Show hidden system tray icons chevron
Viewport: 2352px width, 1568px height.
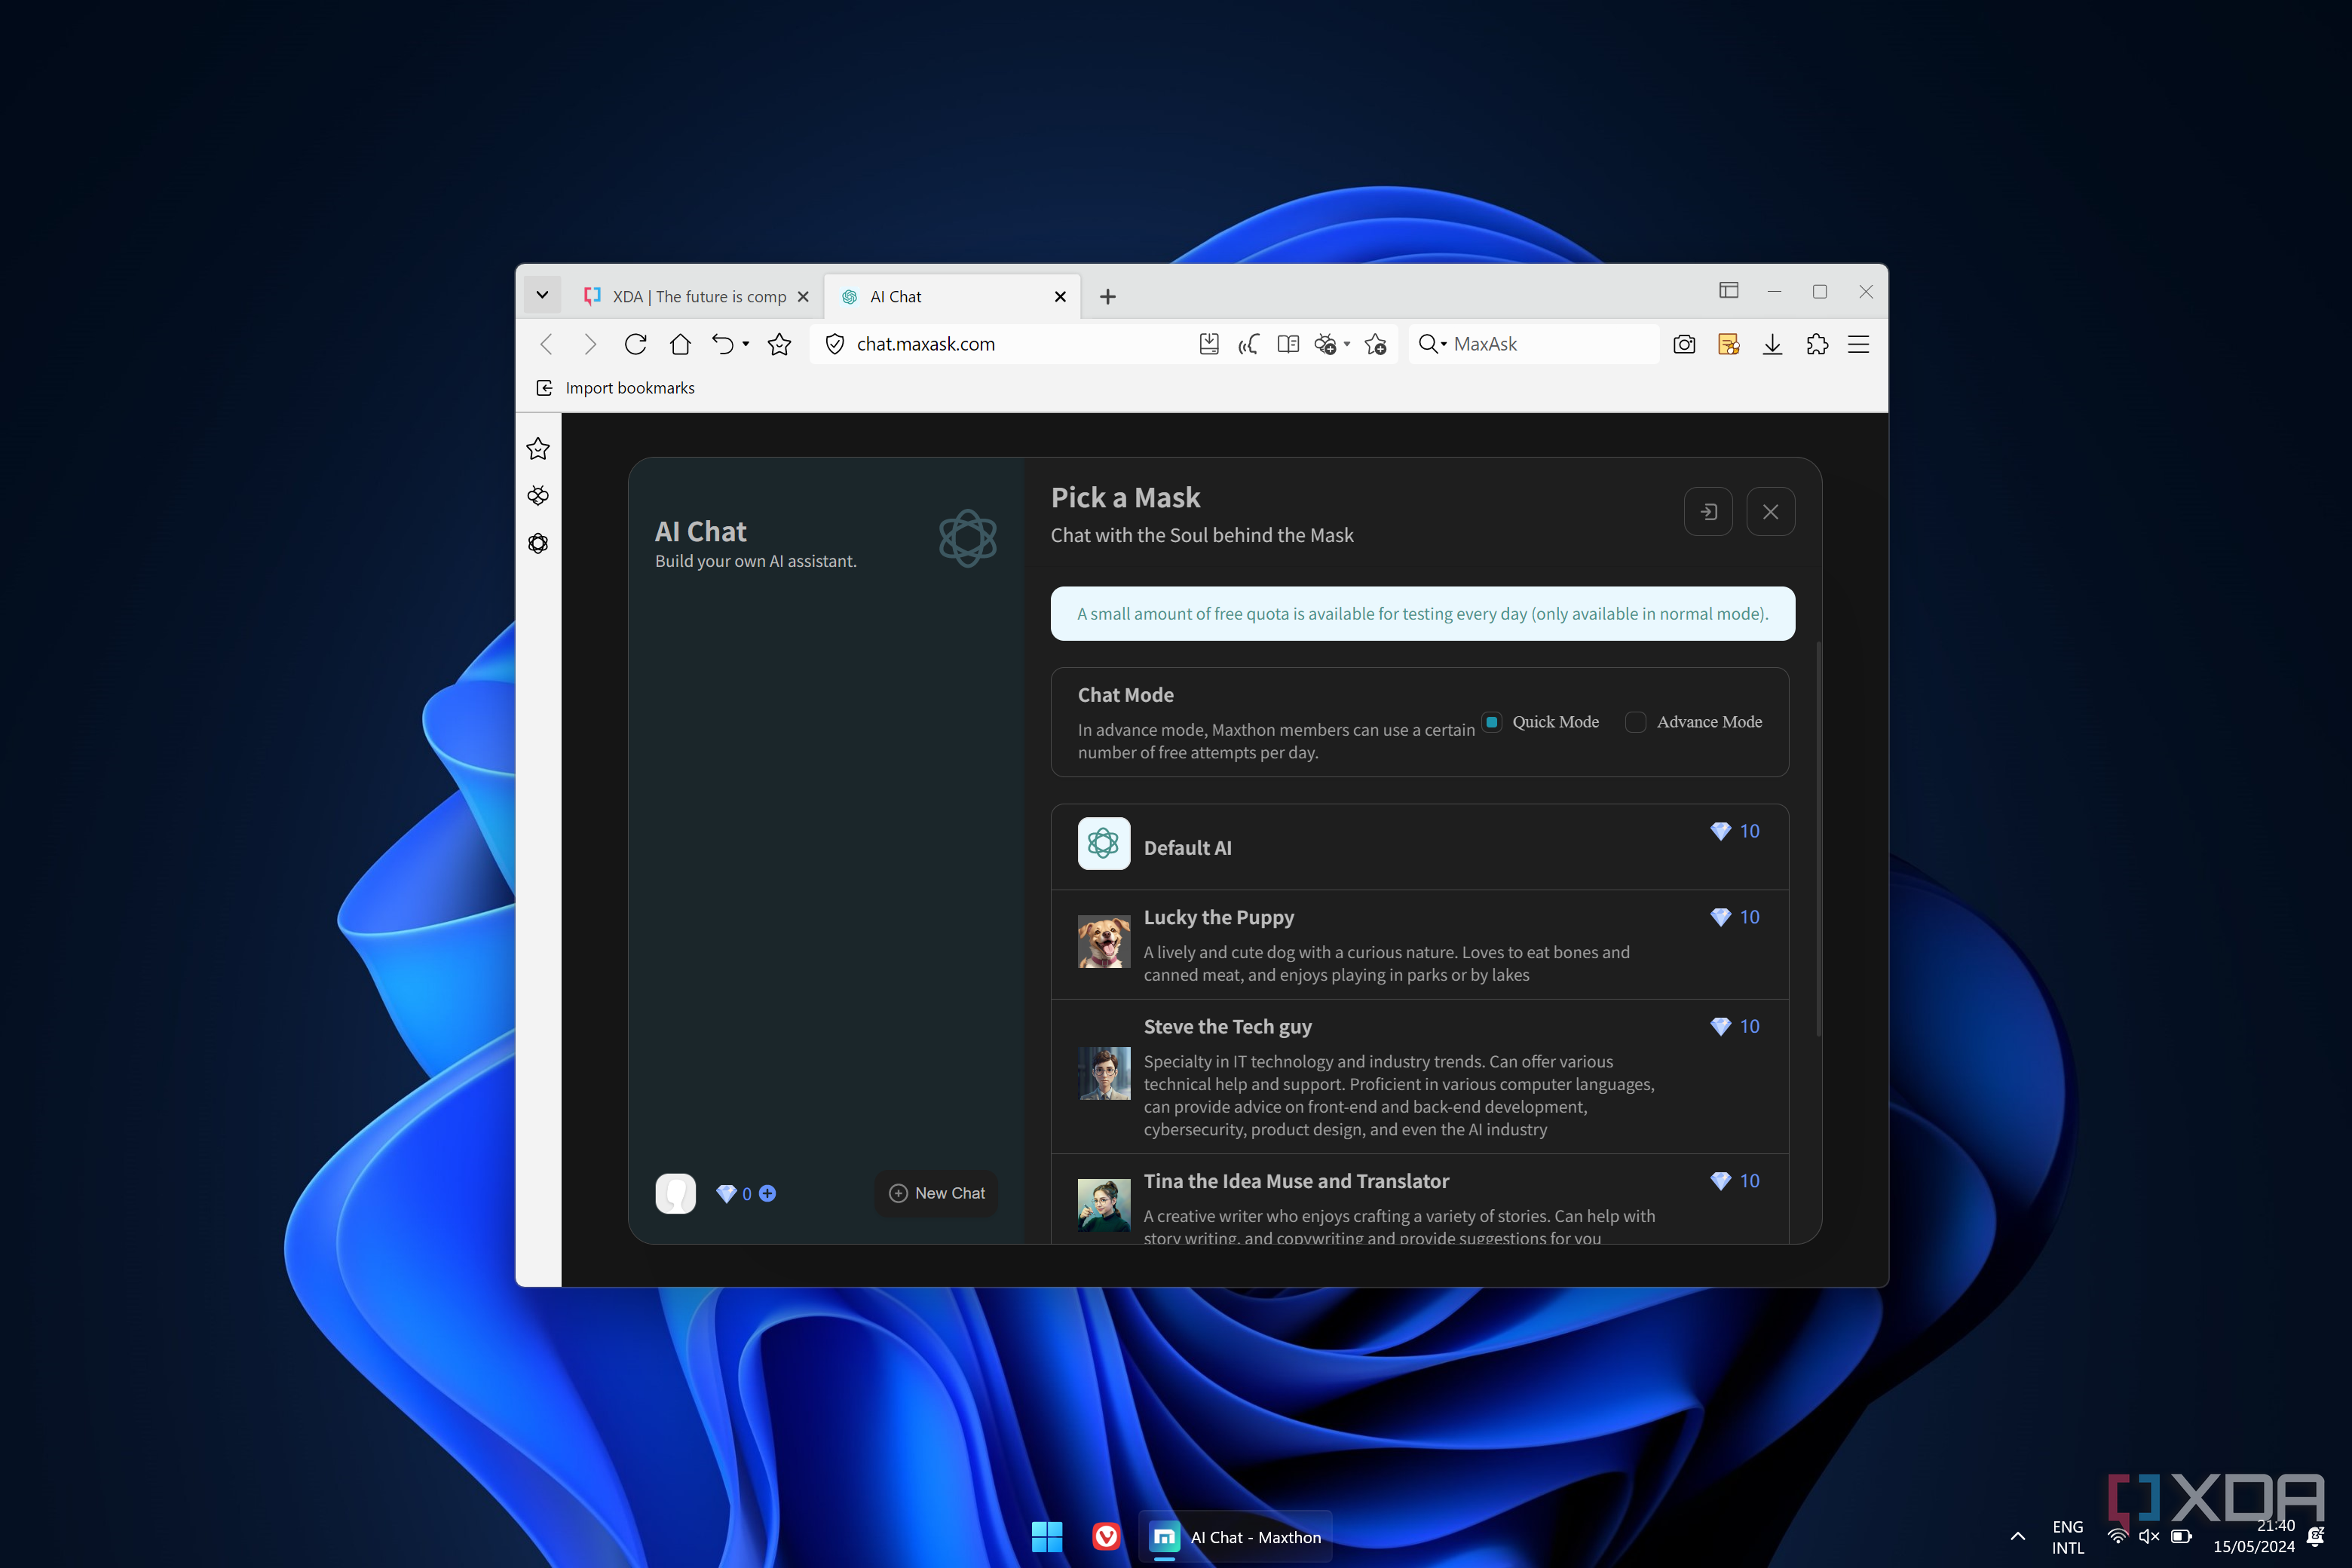click(x=2018, y=1537)
